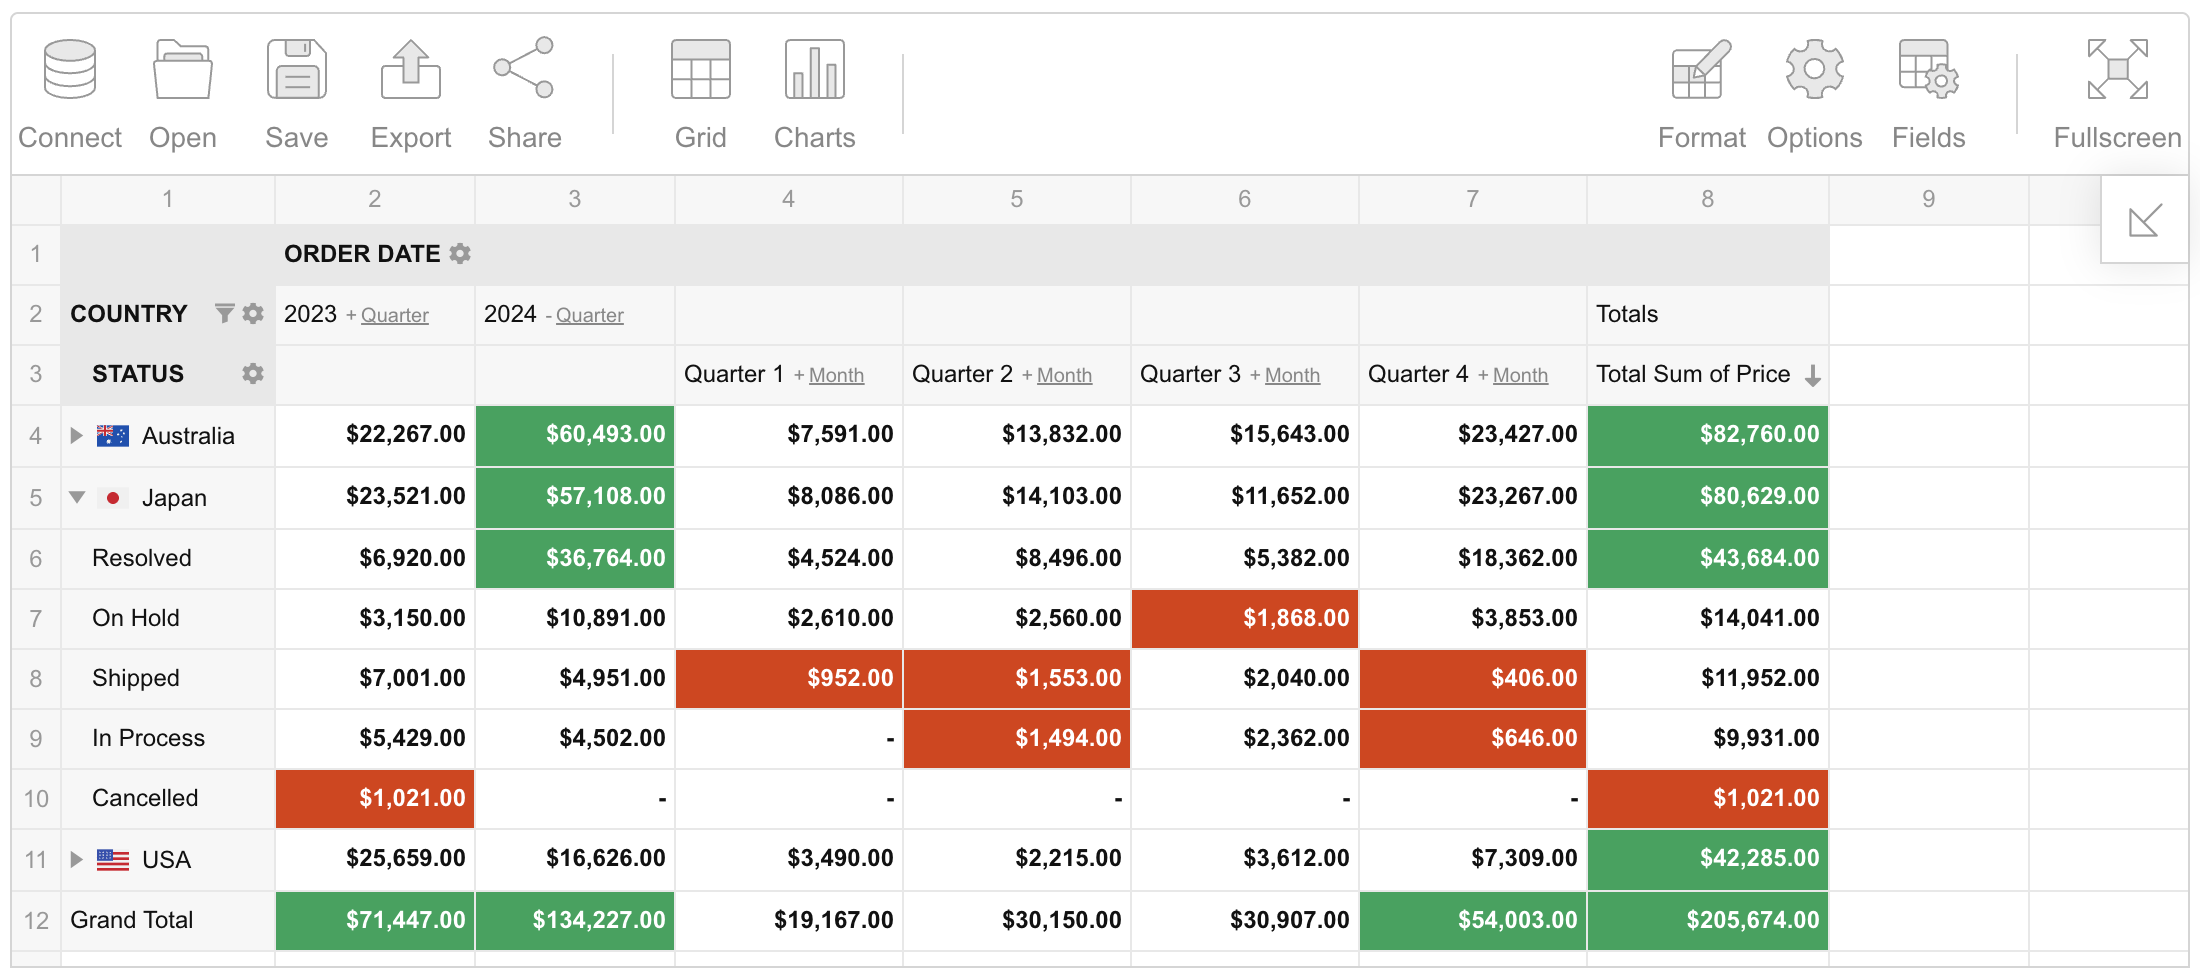The image size is (2200, 978).
Task: Select column header number 4
Action: 789,199
